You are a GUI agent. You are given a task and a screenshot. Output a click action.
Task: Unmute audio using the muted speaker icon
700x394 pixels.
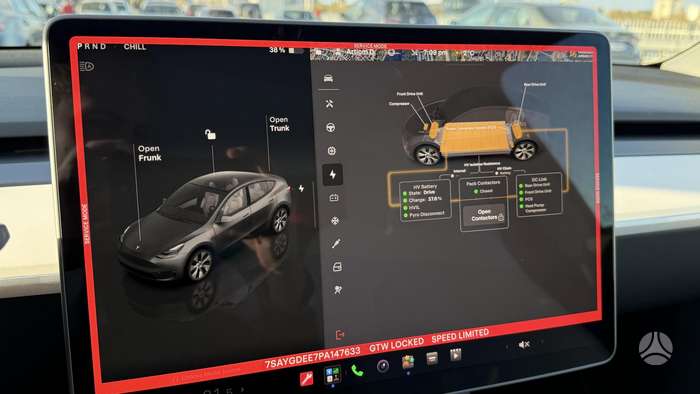pos(524,344)
